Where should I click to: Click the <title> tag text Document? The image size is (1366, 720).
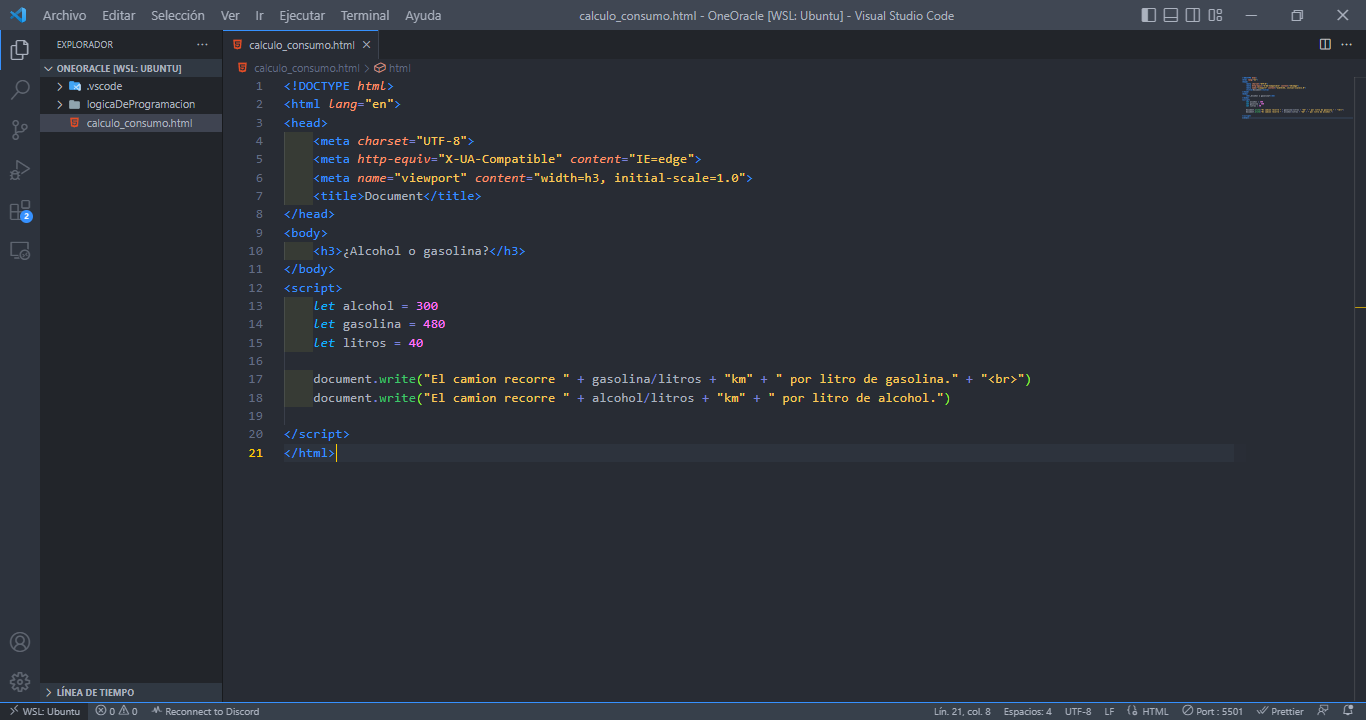(x=394, y=196)
